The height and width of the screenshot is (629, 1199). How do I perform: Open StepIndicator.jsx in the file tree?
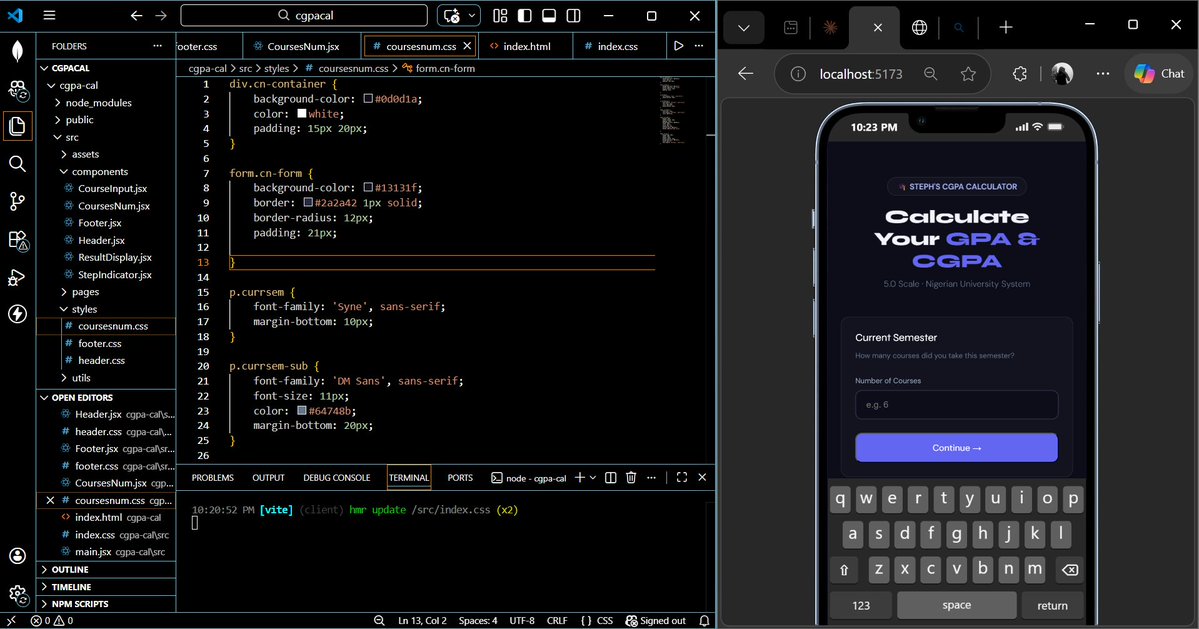point(106,274)
